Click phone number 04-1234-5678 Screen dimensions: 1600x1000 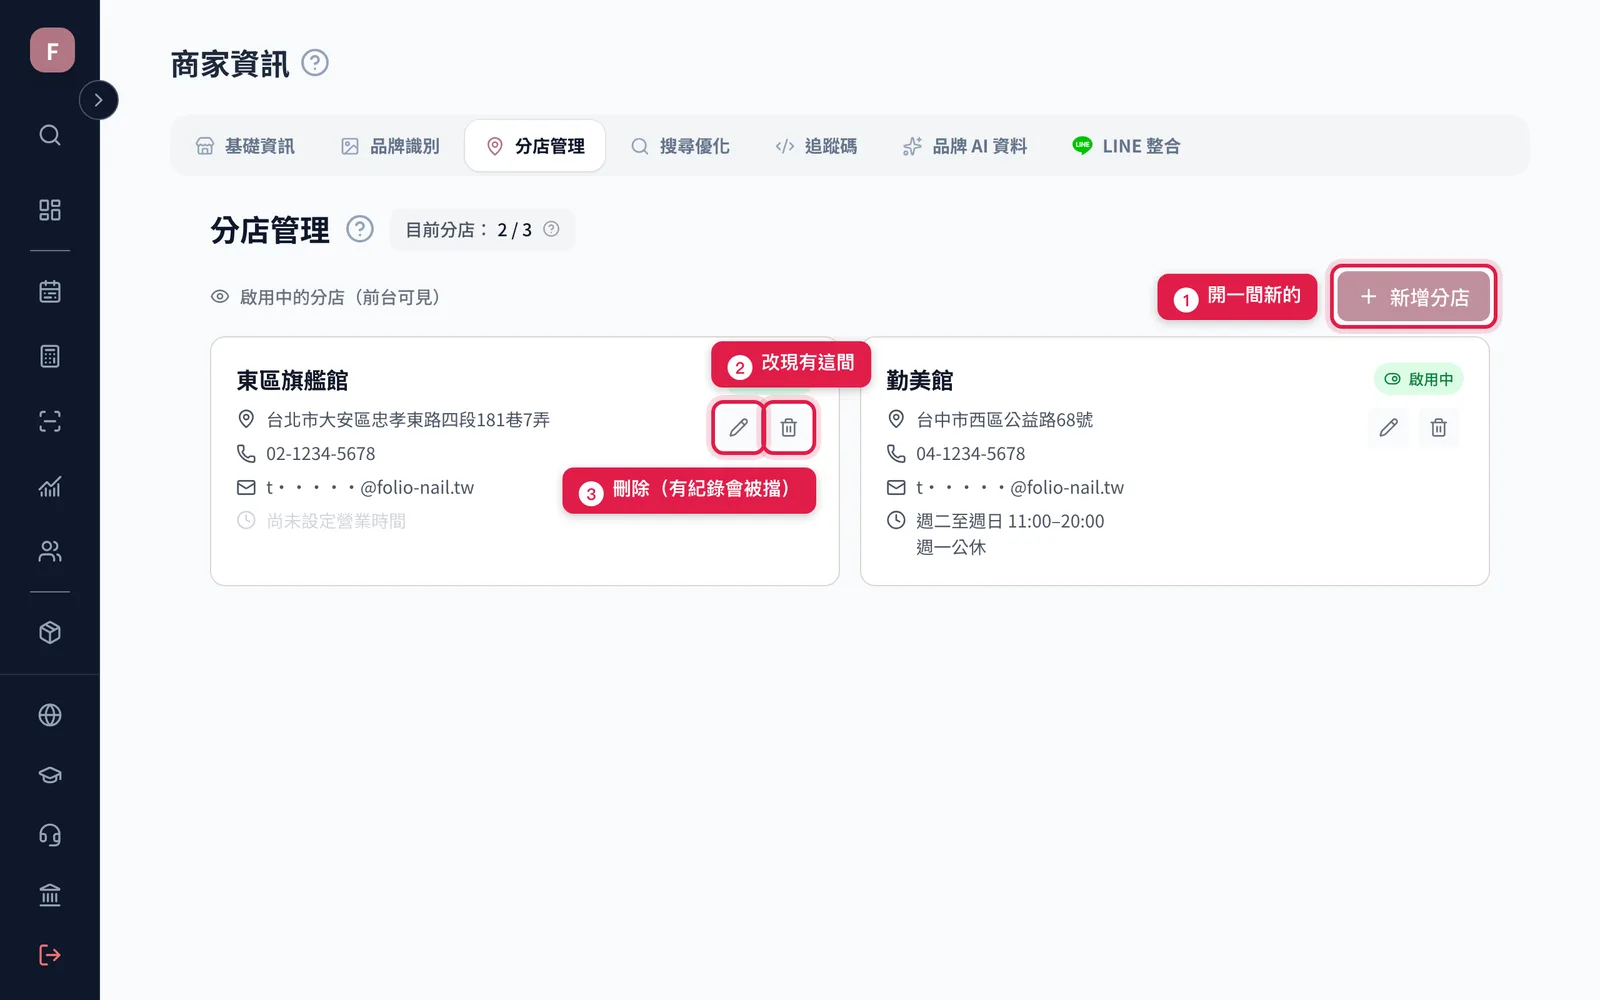[x=971, y=454]
